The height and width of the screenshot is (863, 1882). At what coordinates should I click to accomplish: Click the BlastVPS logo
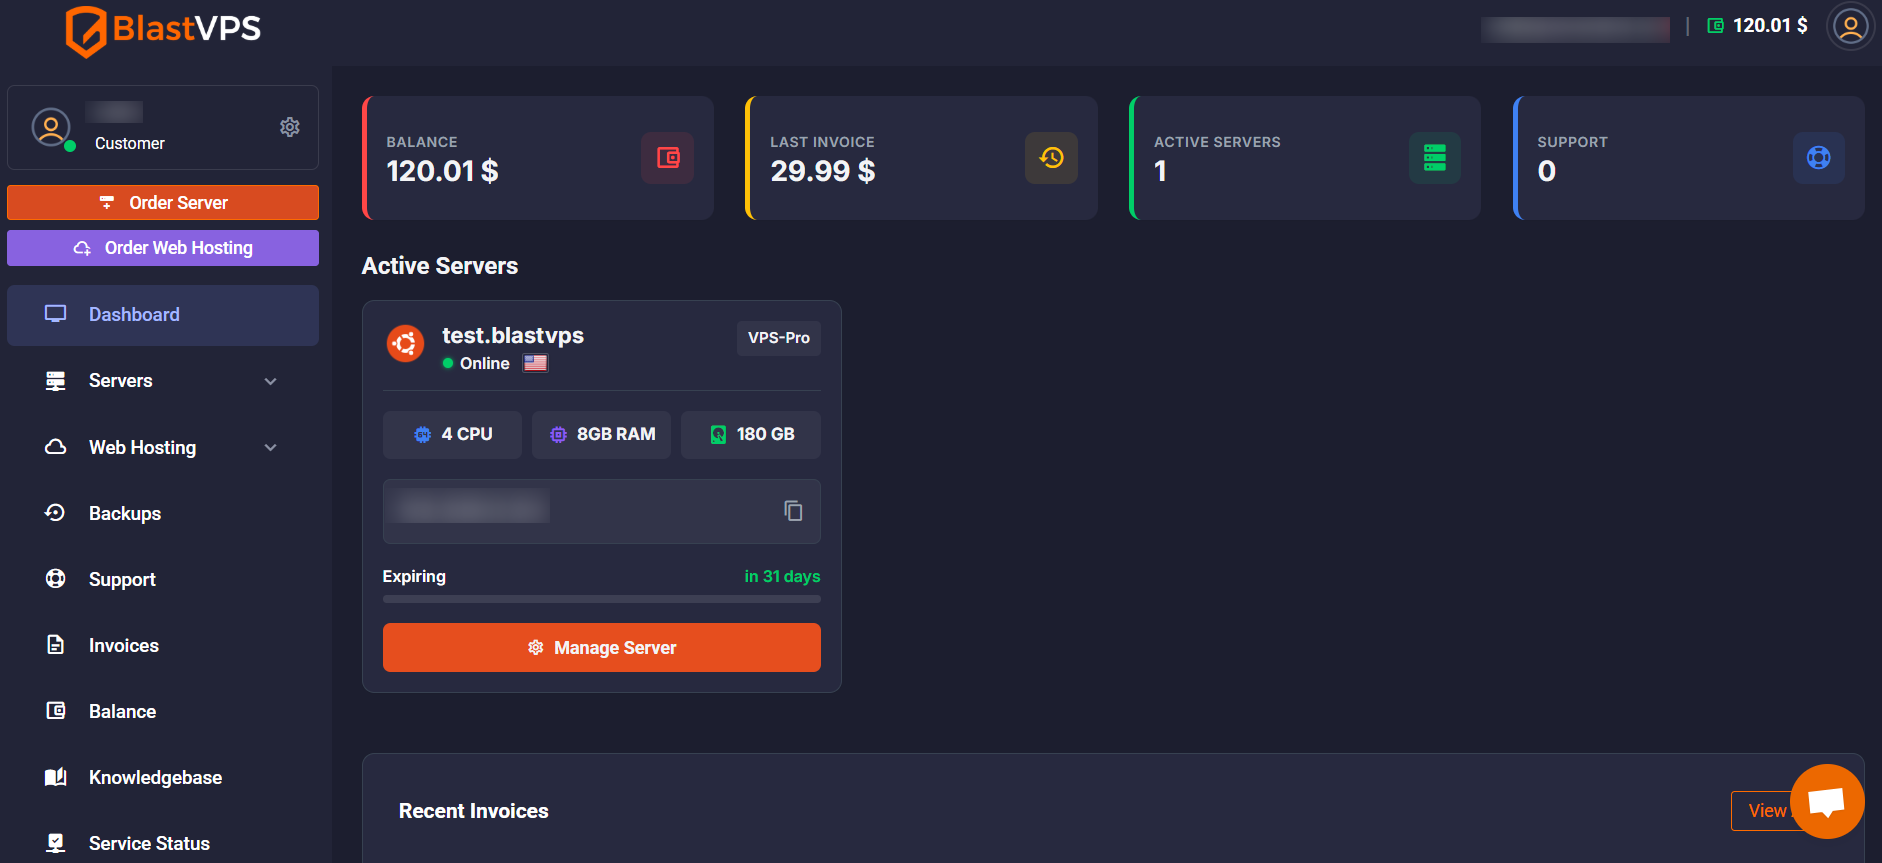coord(163,30)
